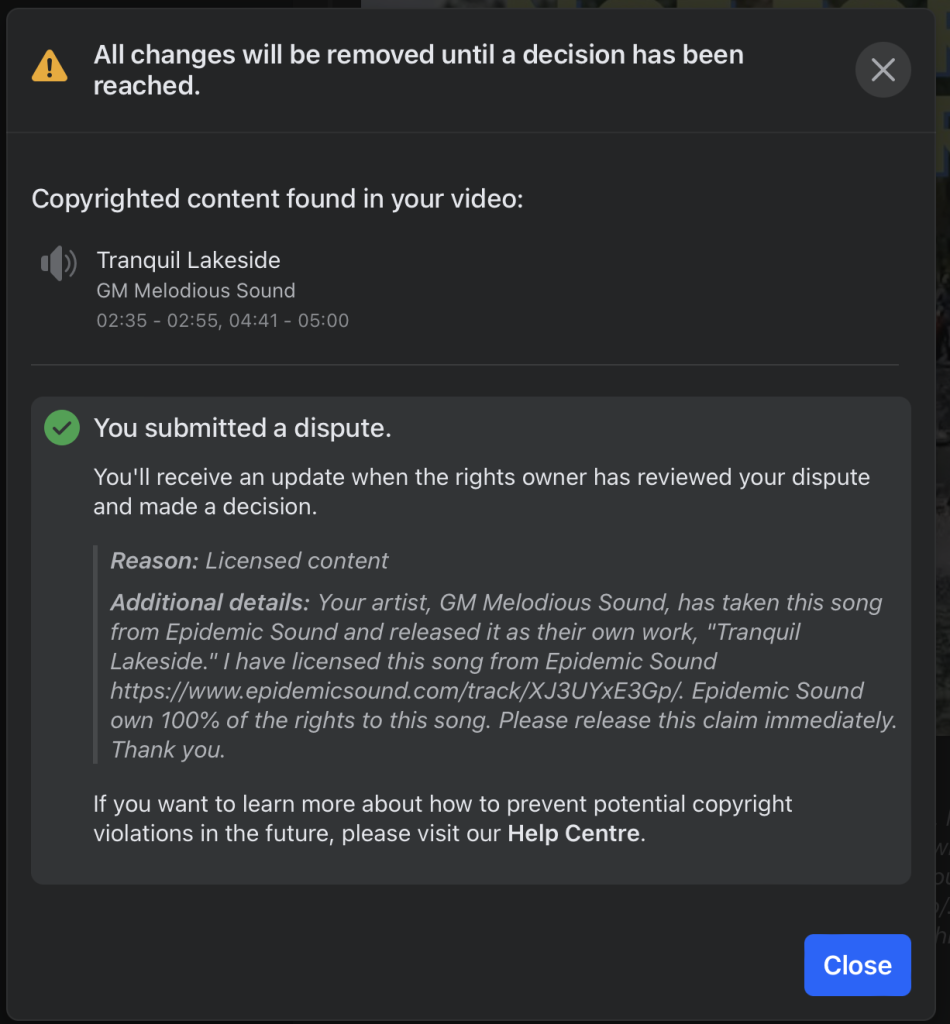Click the You submitted a dispute heading
The width and height of the screenshot is (950, 1024).
[x=242, y=428]
